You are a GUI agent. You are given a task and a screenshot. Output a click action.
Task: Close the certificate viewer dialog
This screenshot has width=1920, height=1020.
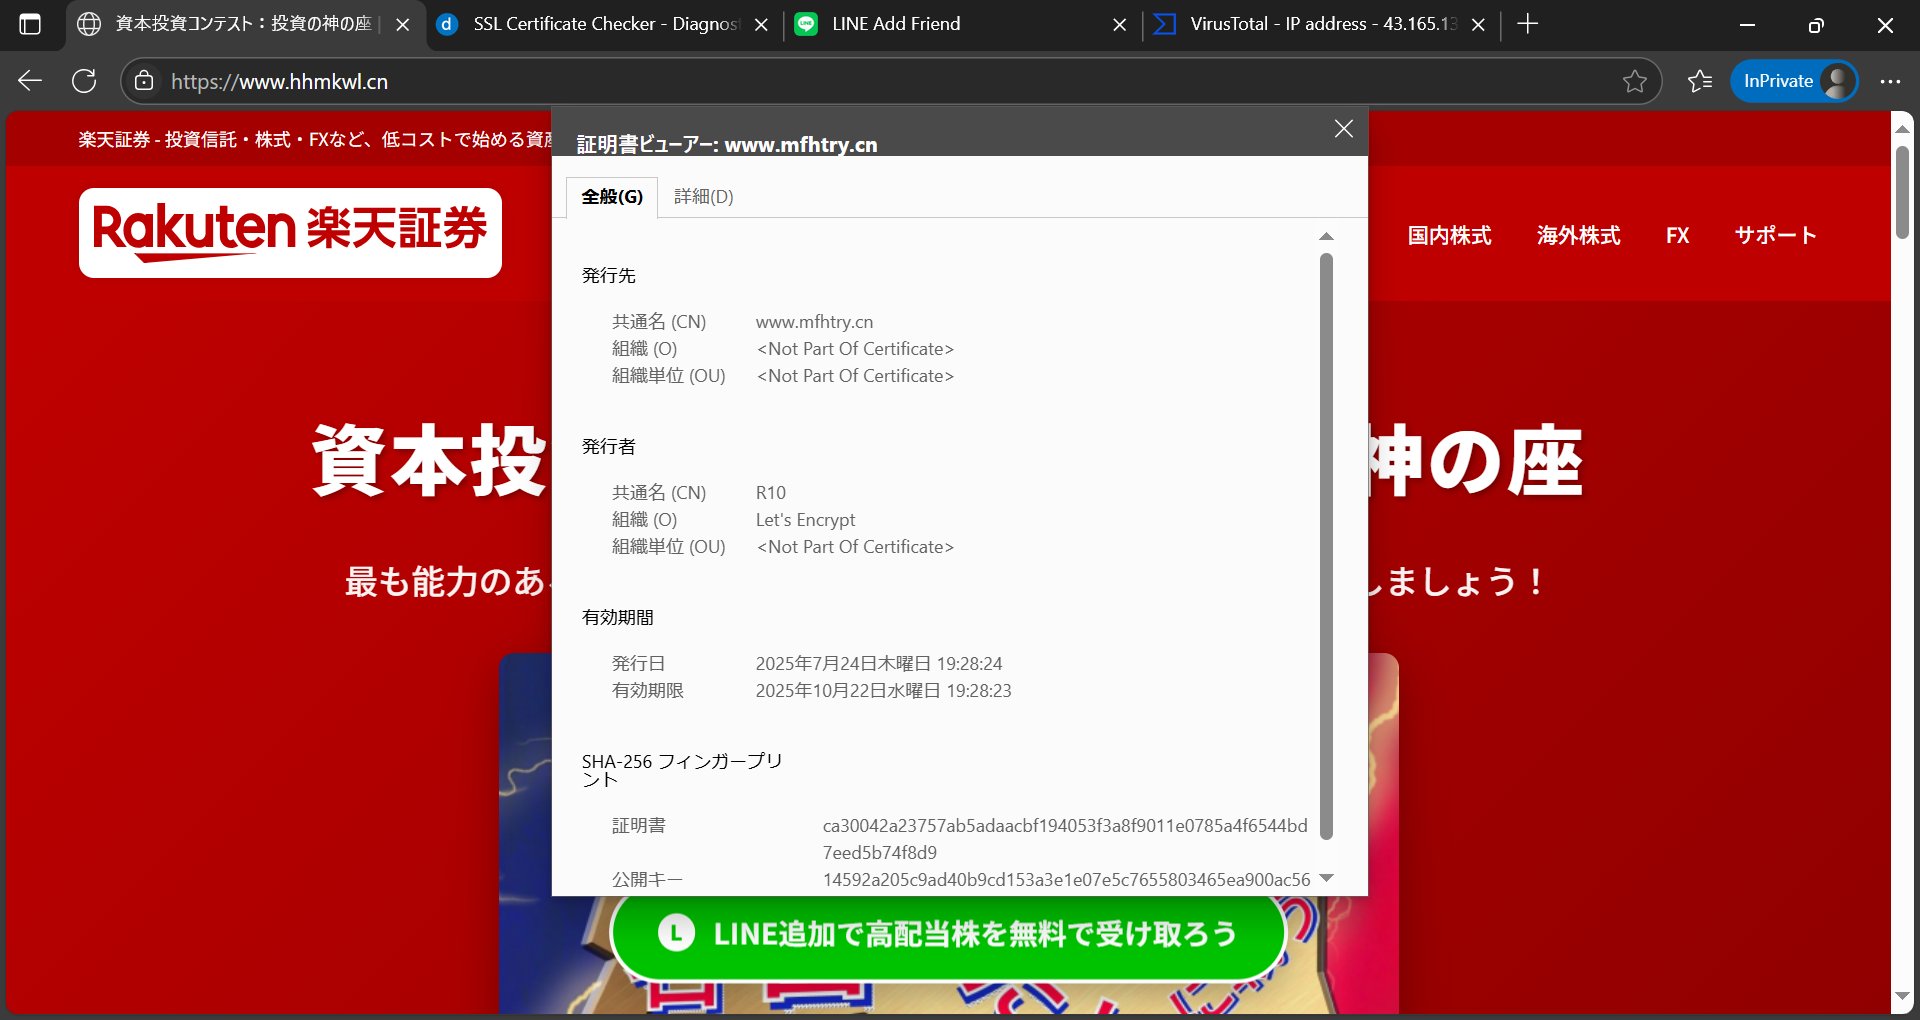click(1344, 129)
